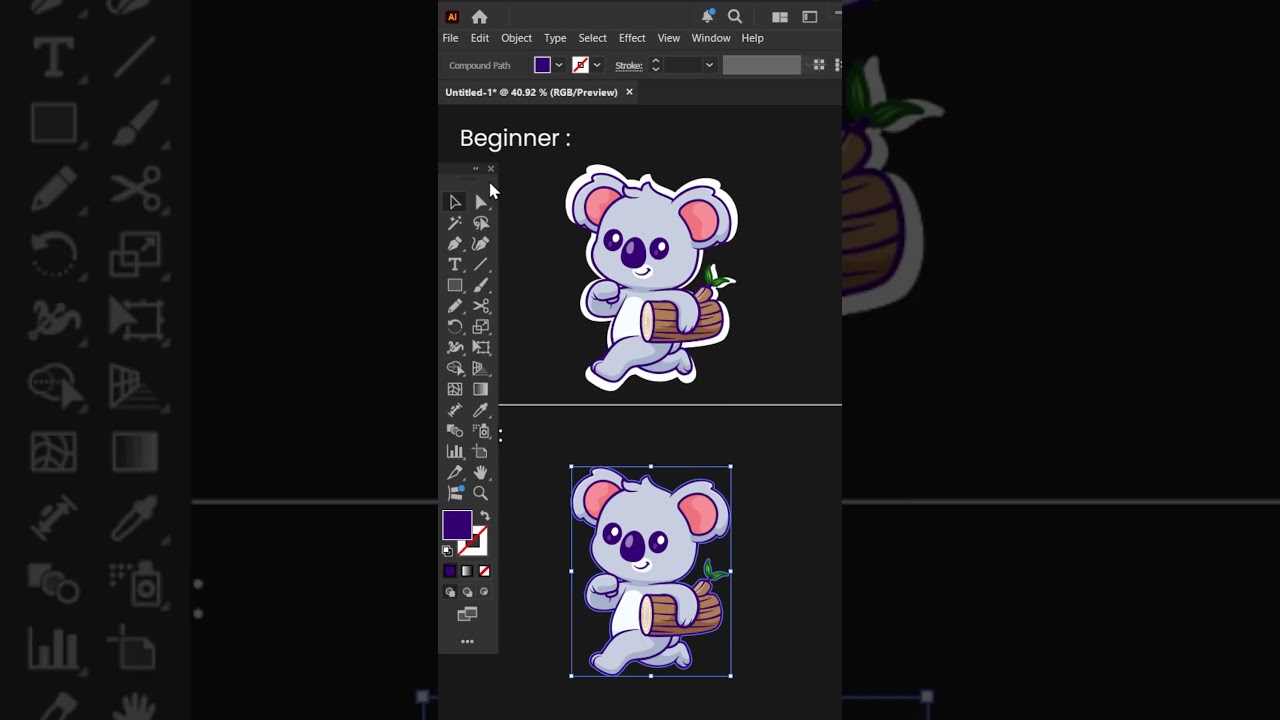Screen dimensions: 1280x720
Task: Select the Paintbrush tool
Action: [481, 285]
